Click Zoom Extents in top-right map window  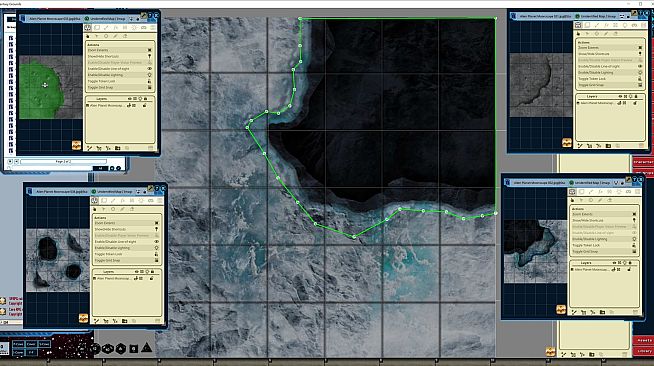click(610, 48)
